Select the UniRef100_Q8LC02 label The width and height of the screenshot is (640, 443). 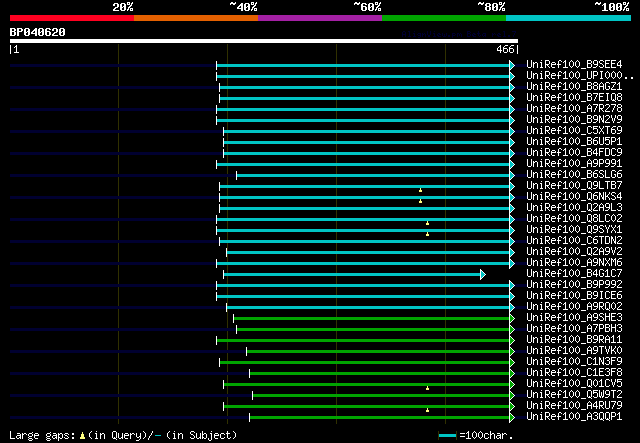[x=574, y=219]
